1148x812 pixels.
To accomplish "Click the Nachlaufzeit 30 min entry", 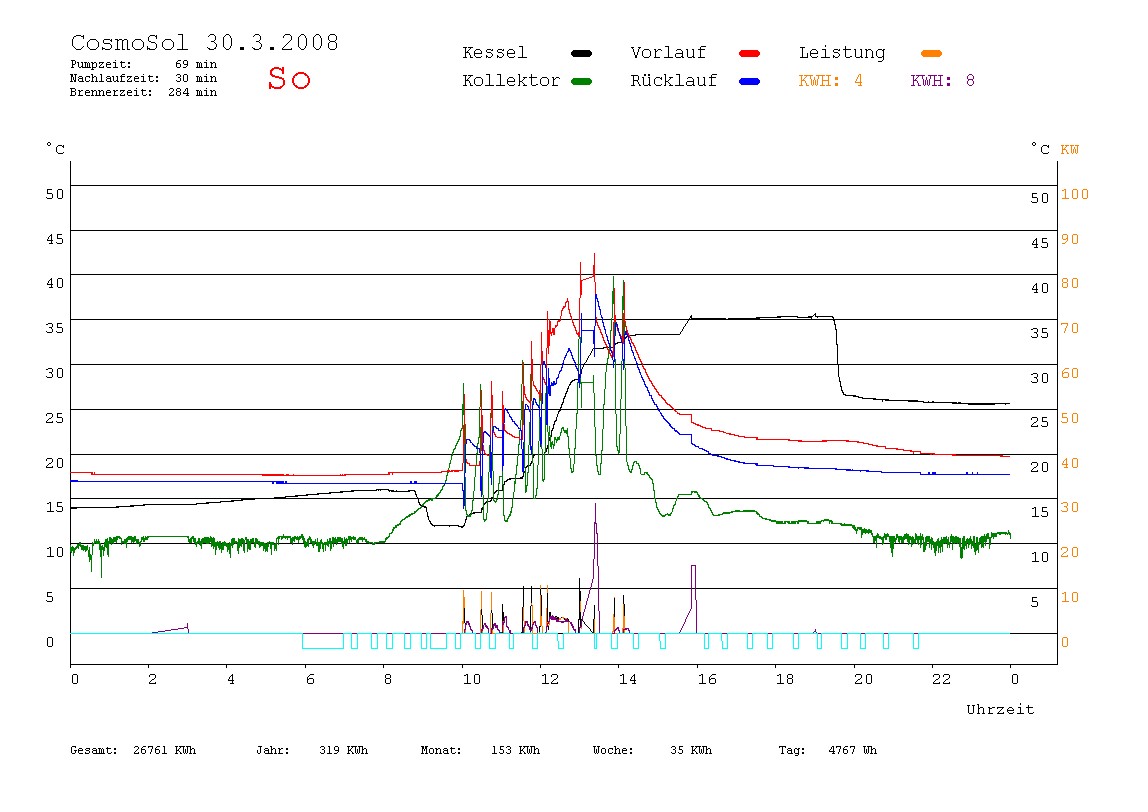I will coord(144,78).
